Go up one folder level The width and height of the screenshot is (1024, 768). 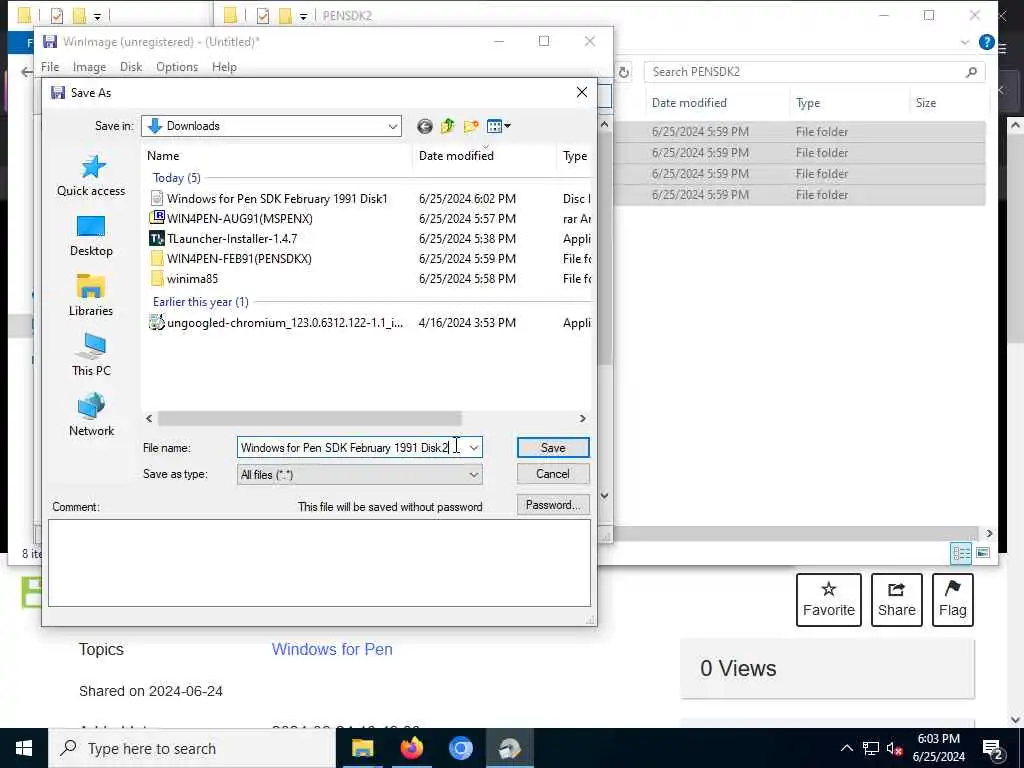tap(447, 126)
